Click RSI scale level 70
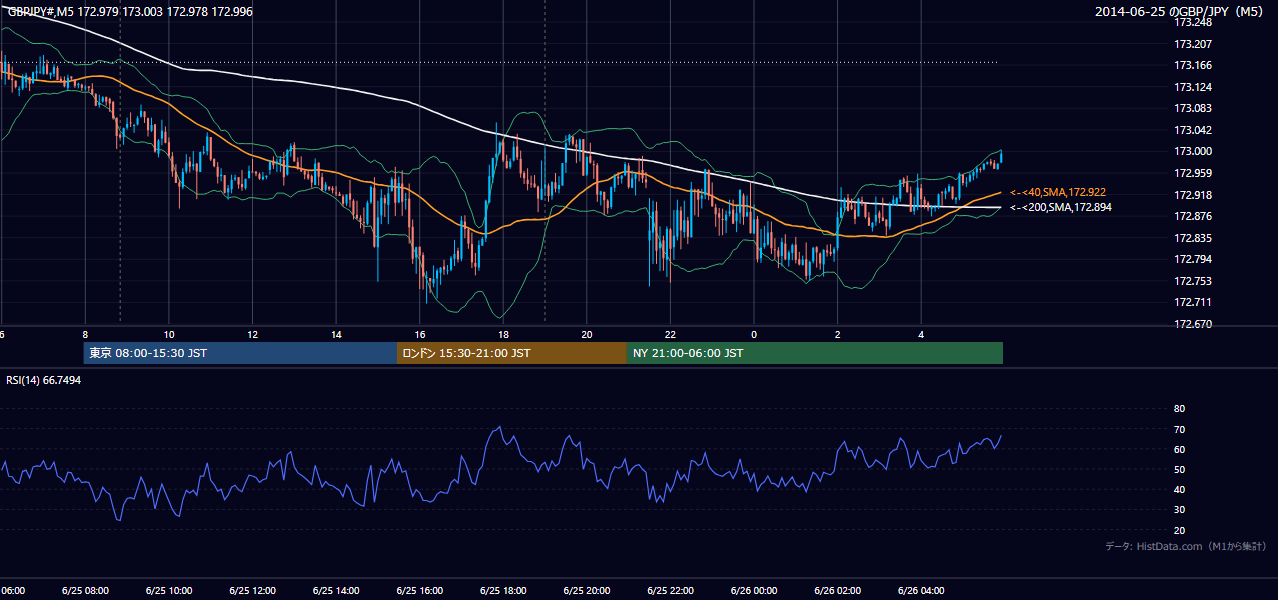This screenshot has height=600, width=1278. (1179, 429)
